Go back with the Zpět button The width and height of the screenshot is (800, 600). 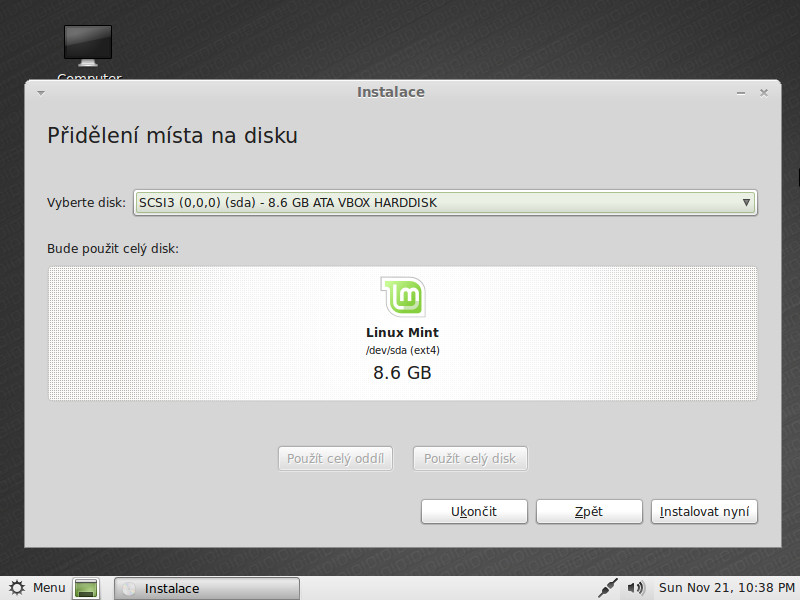coord(589,512)
